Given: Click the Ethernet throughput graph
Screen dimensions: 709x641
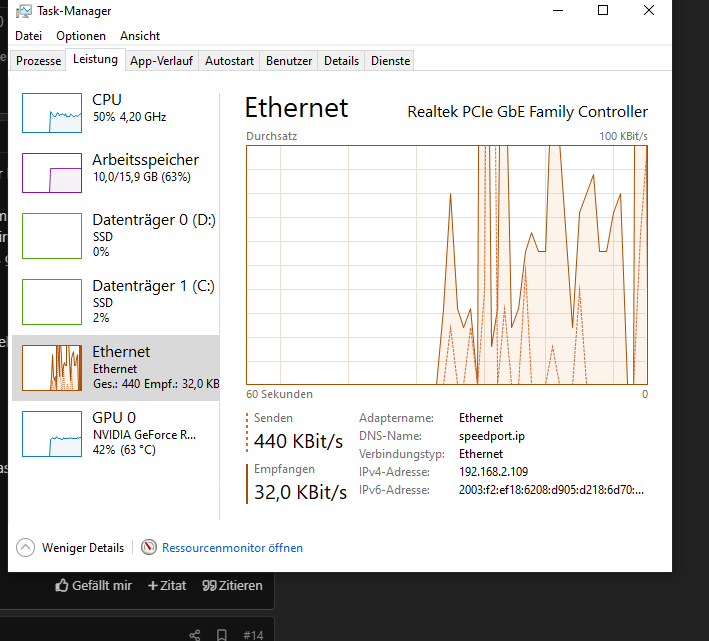Looking at the screenshot, I should pyautogui.click(x=447, y=265).
